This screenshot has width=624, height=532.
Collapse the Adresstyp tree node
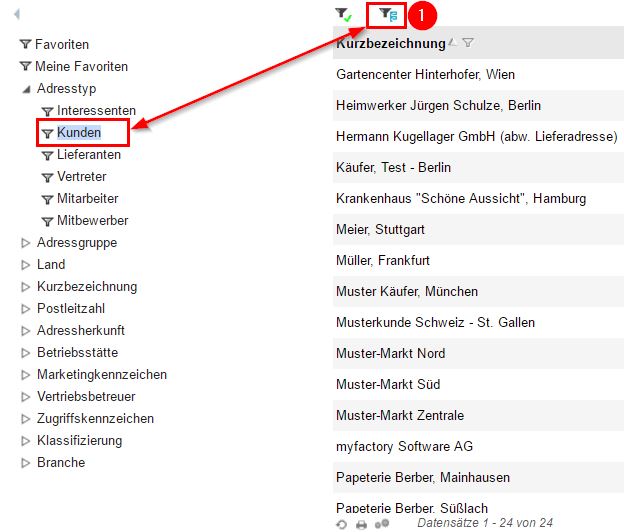pyautogui.click(x=26, y=89)
